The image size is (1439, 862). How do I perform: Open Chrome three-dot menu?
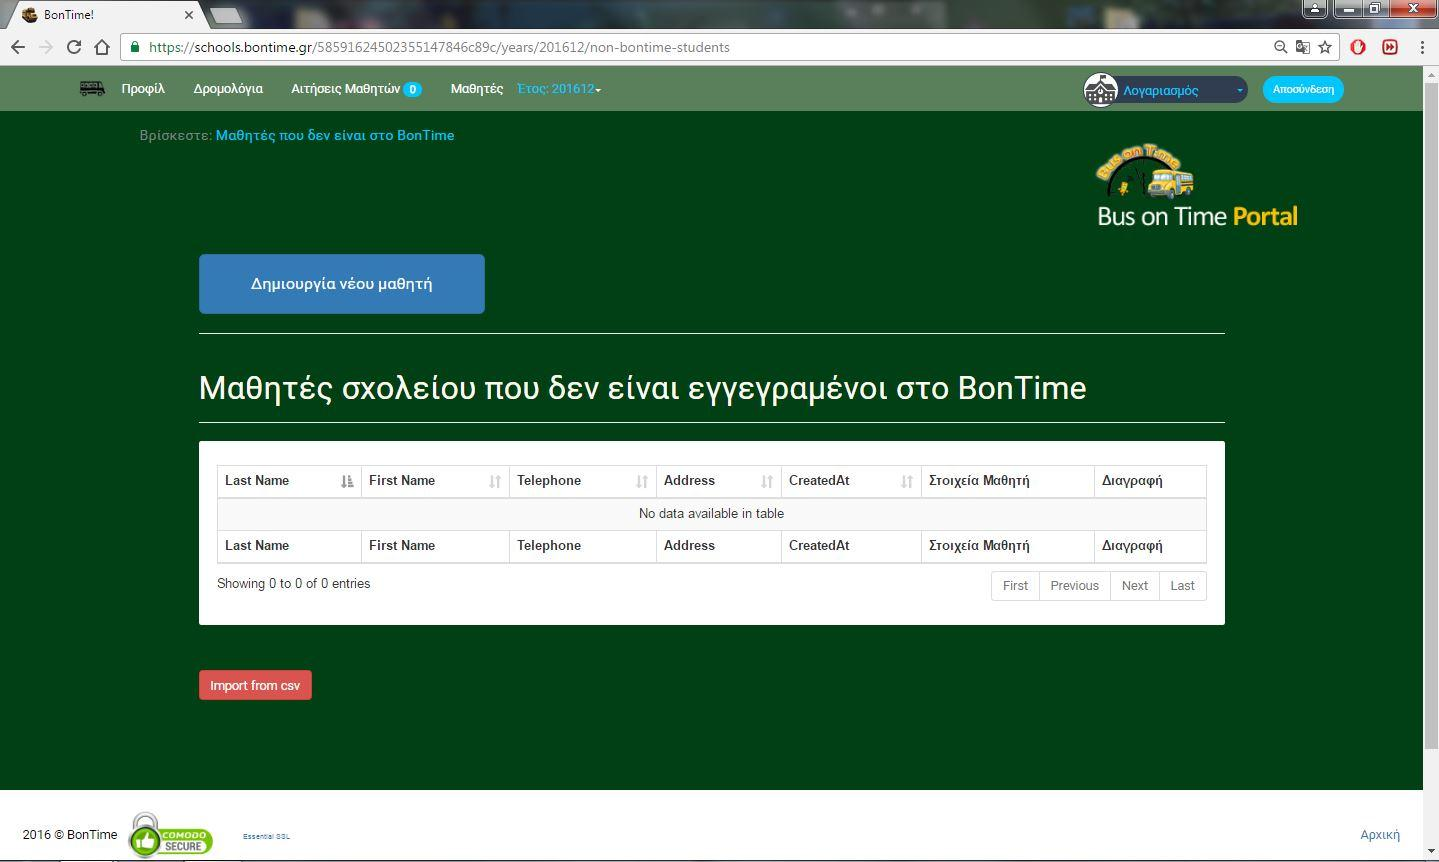(1421, 47)
